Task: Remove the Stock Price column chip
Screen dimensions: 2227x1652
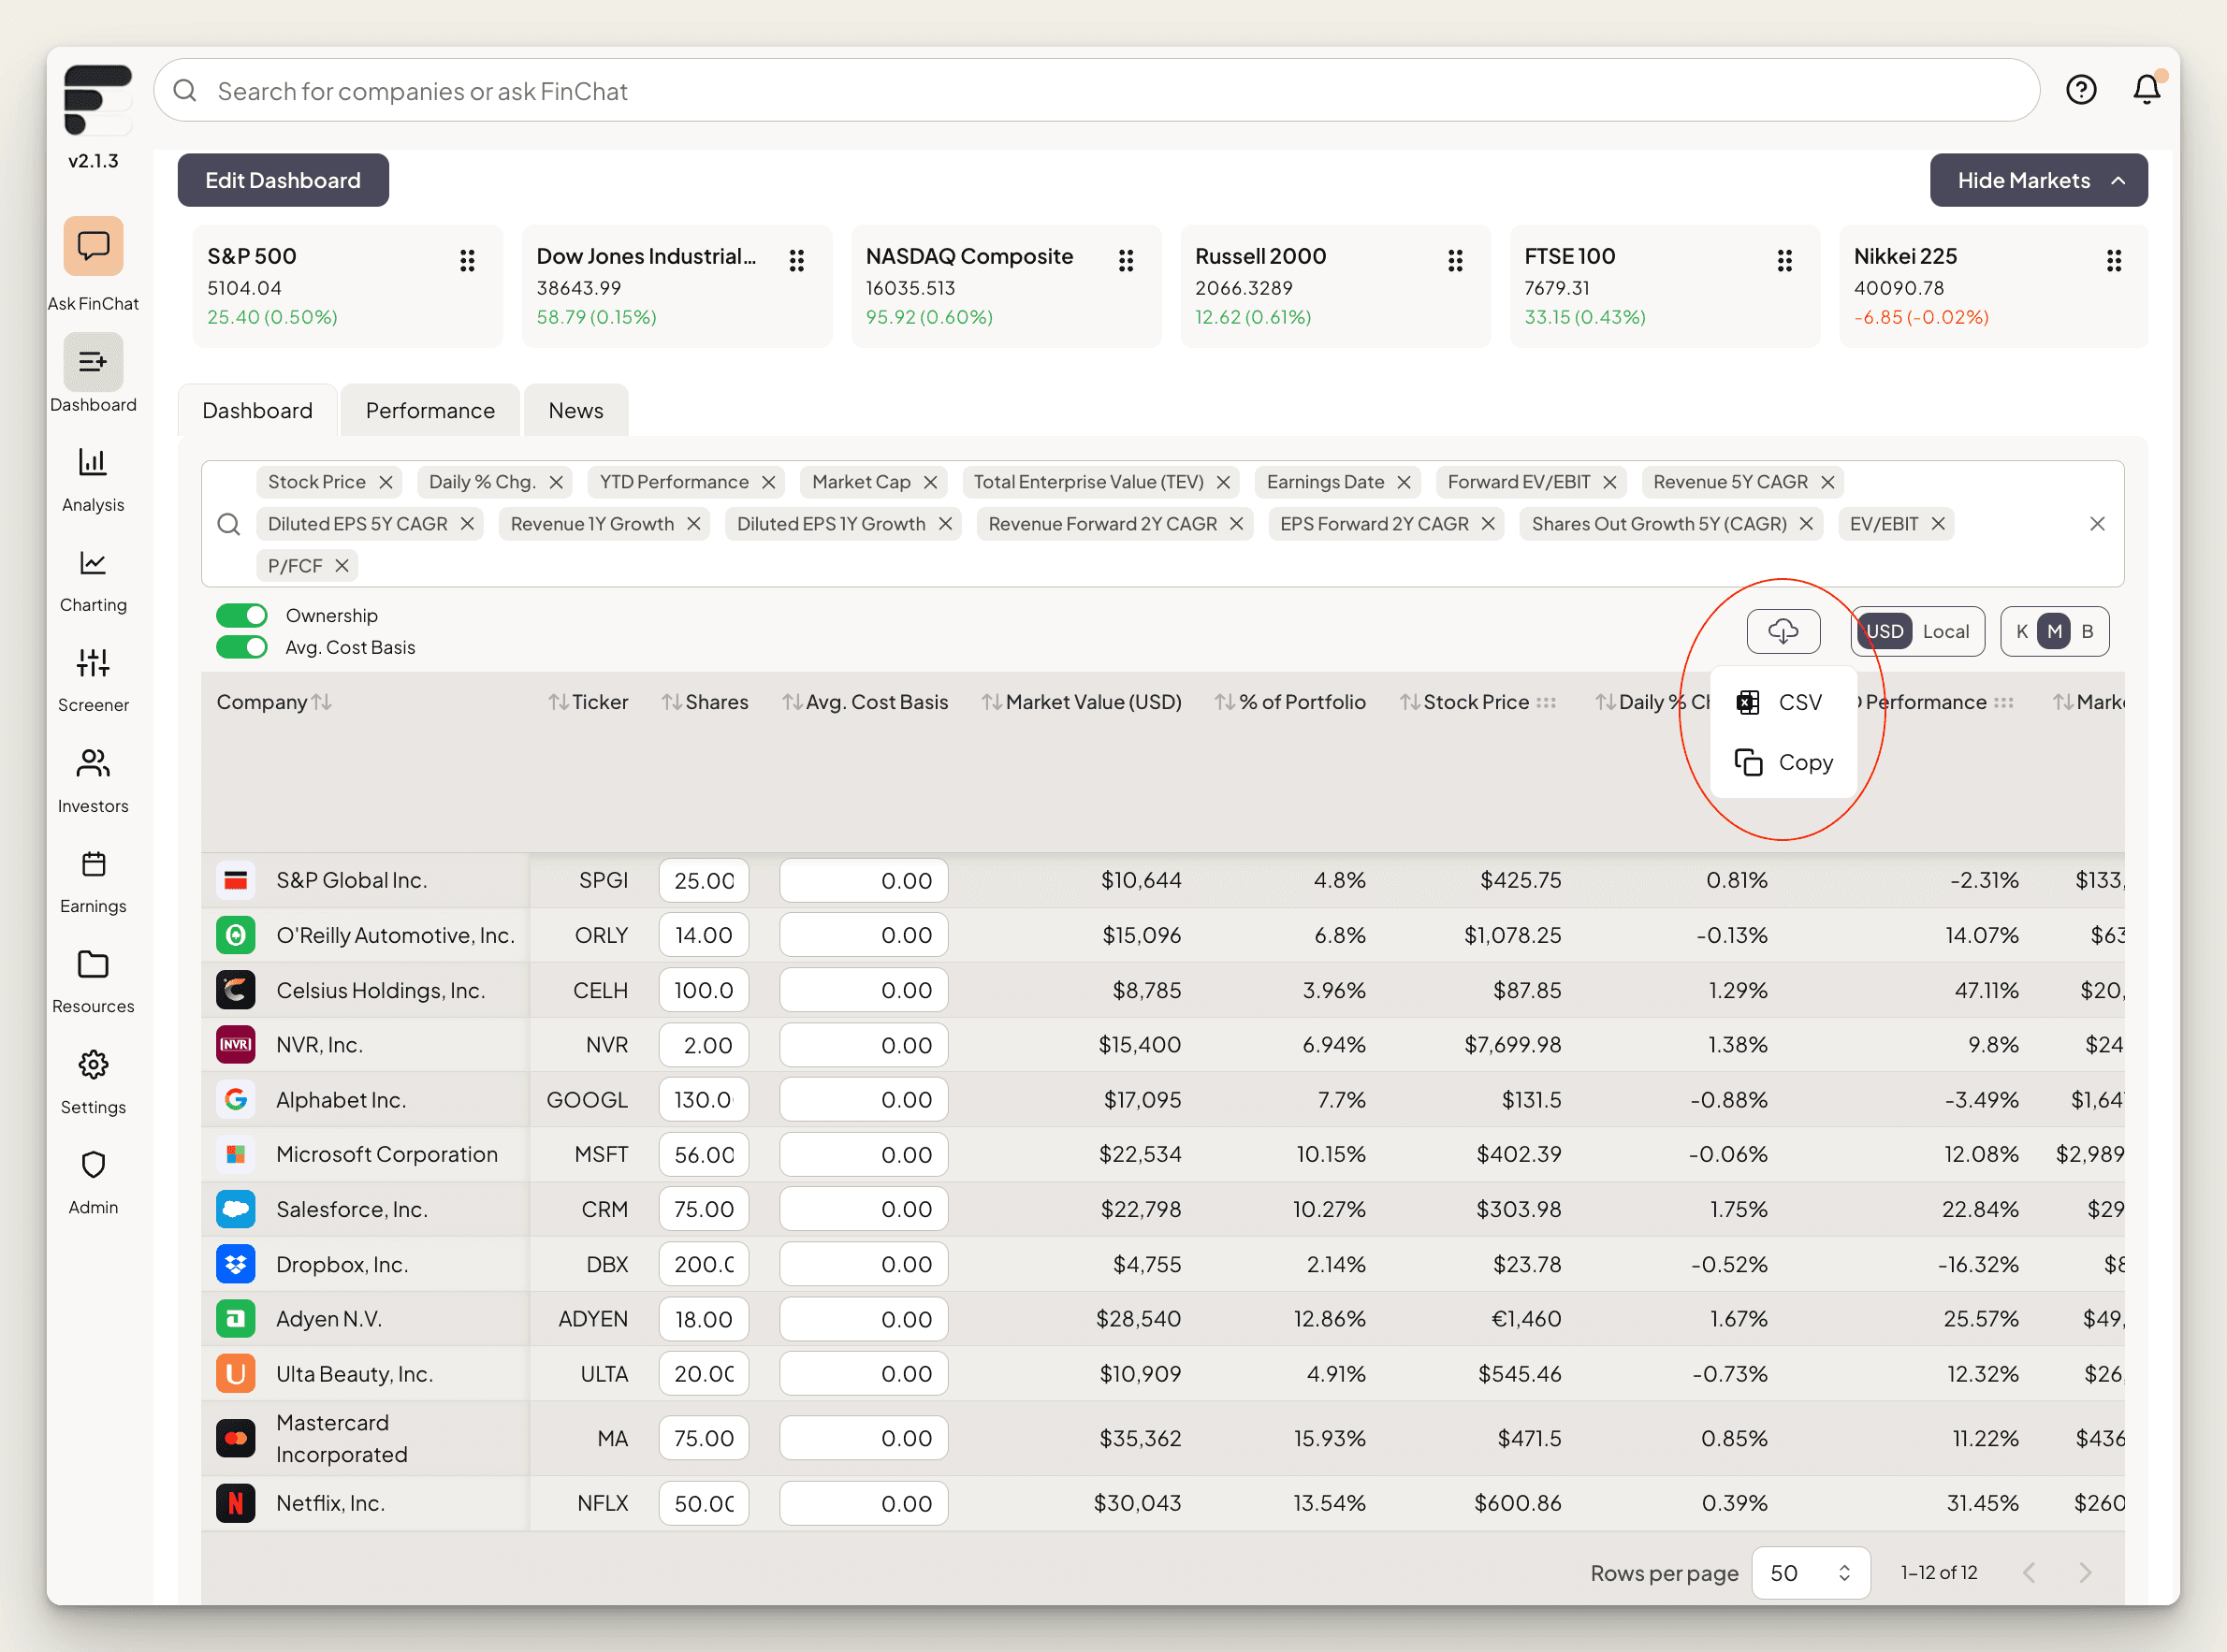Action: coord(386,482)
